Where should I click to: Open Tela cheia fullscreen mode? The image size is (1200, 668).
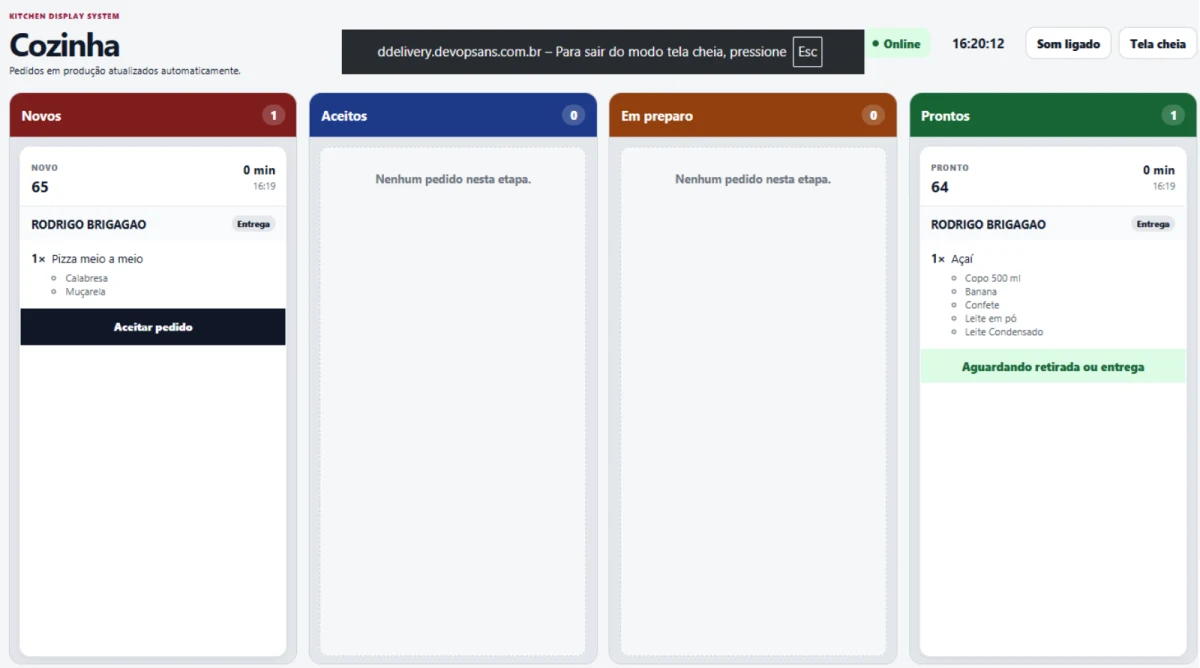pos(1157,44)
